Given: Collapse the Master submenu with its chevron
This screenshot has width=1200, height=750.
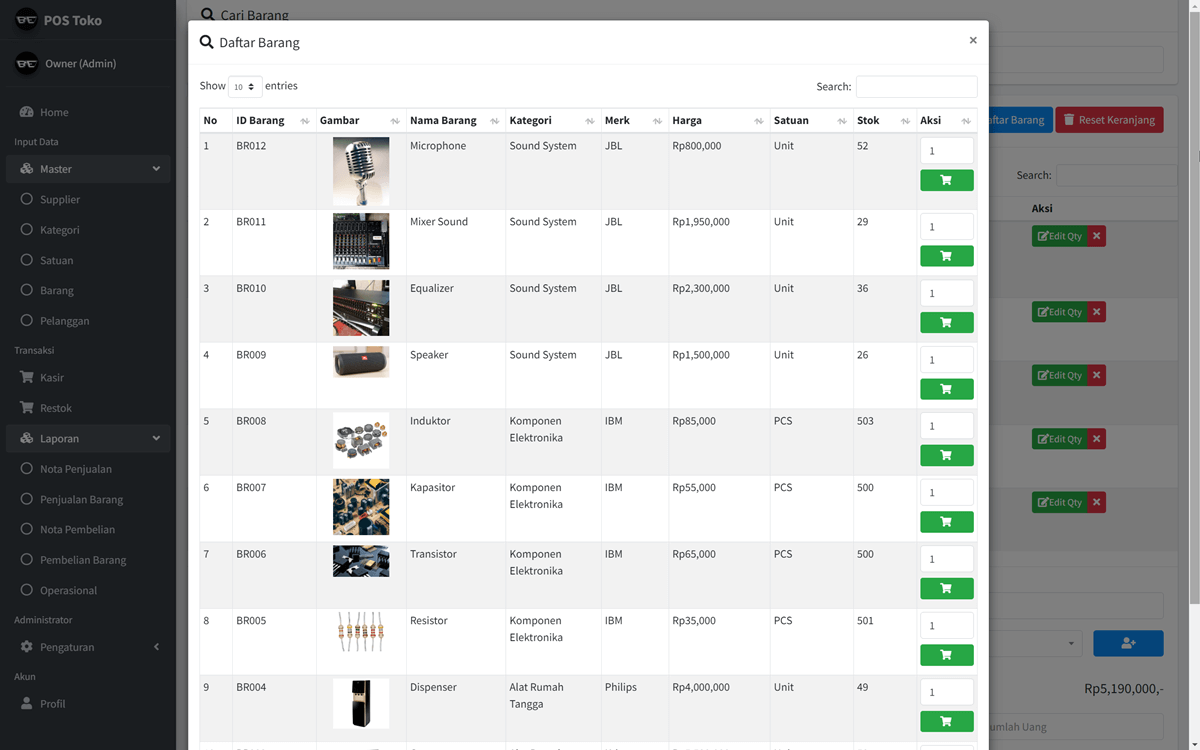Looking at the screenshot, I should coord(156,168).
